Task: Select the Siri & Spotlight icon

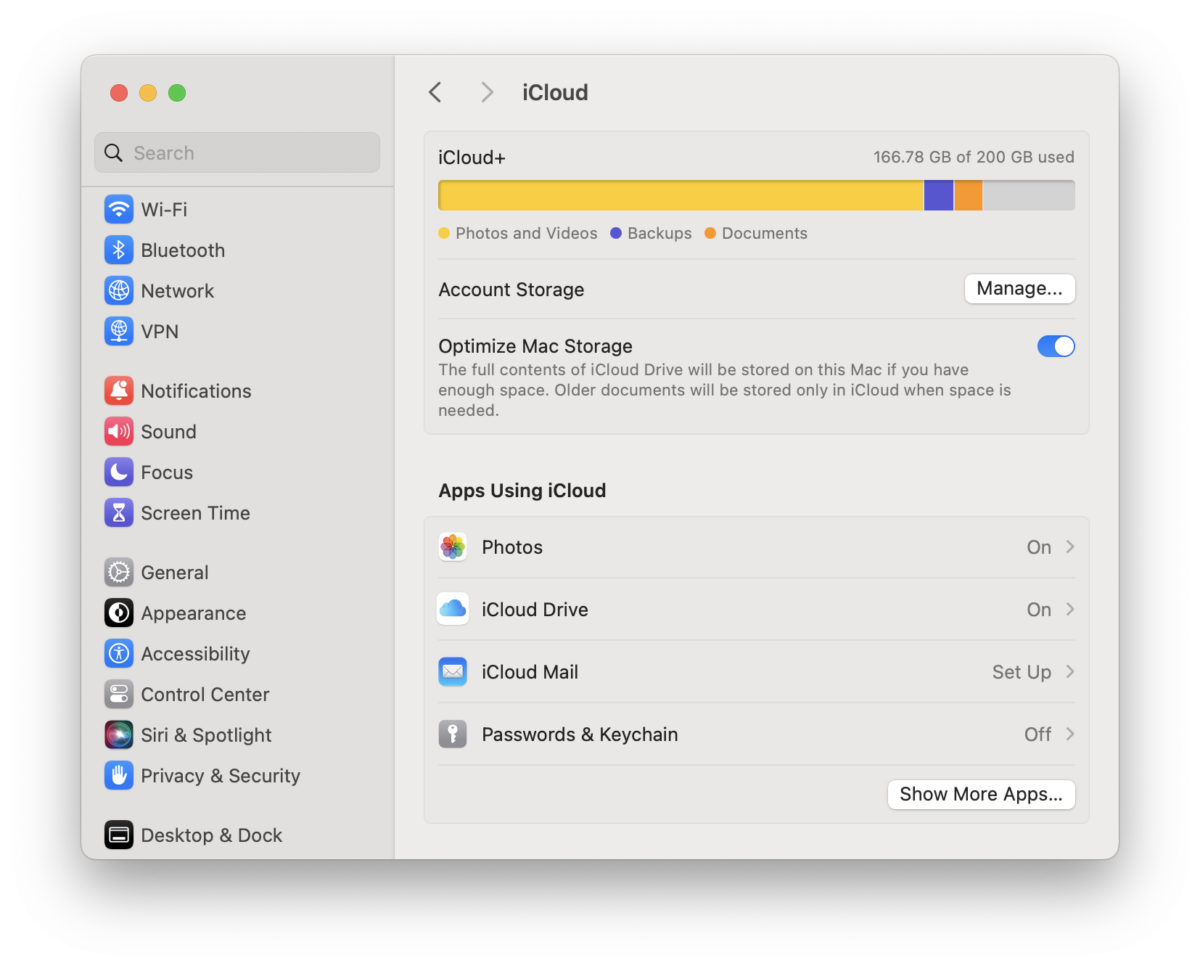Action: (118, 735)
